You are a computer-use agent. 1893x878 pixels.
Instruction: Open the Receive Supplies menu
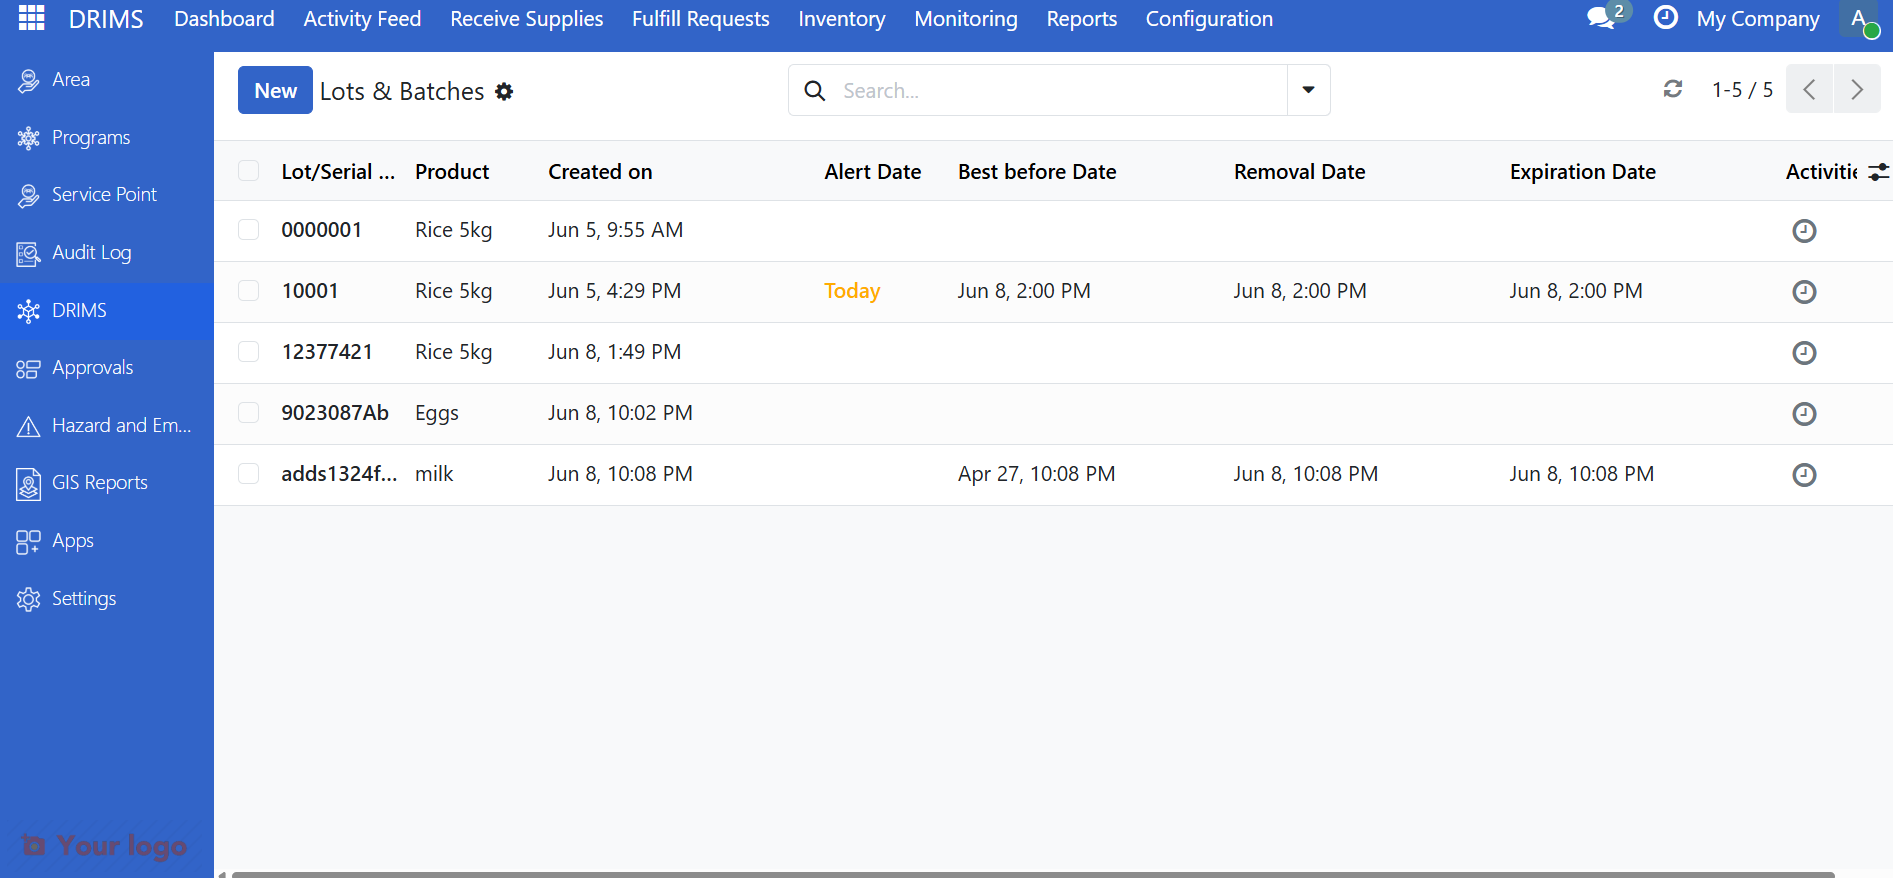(527, 19)
